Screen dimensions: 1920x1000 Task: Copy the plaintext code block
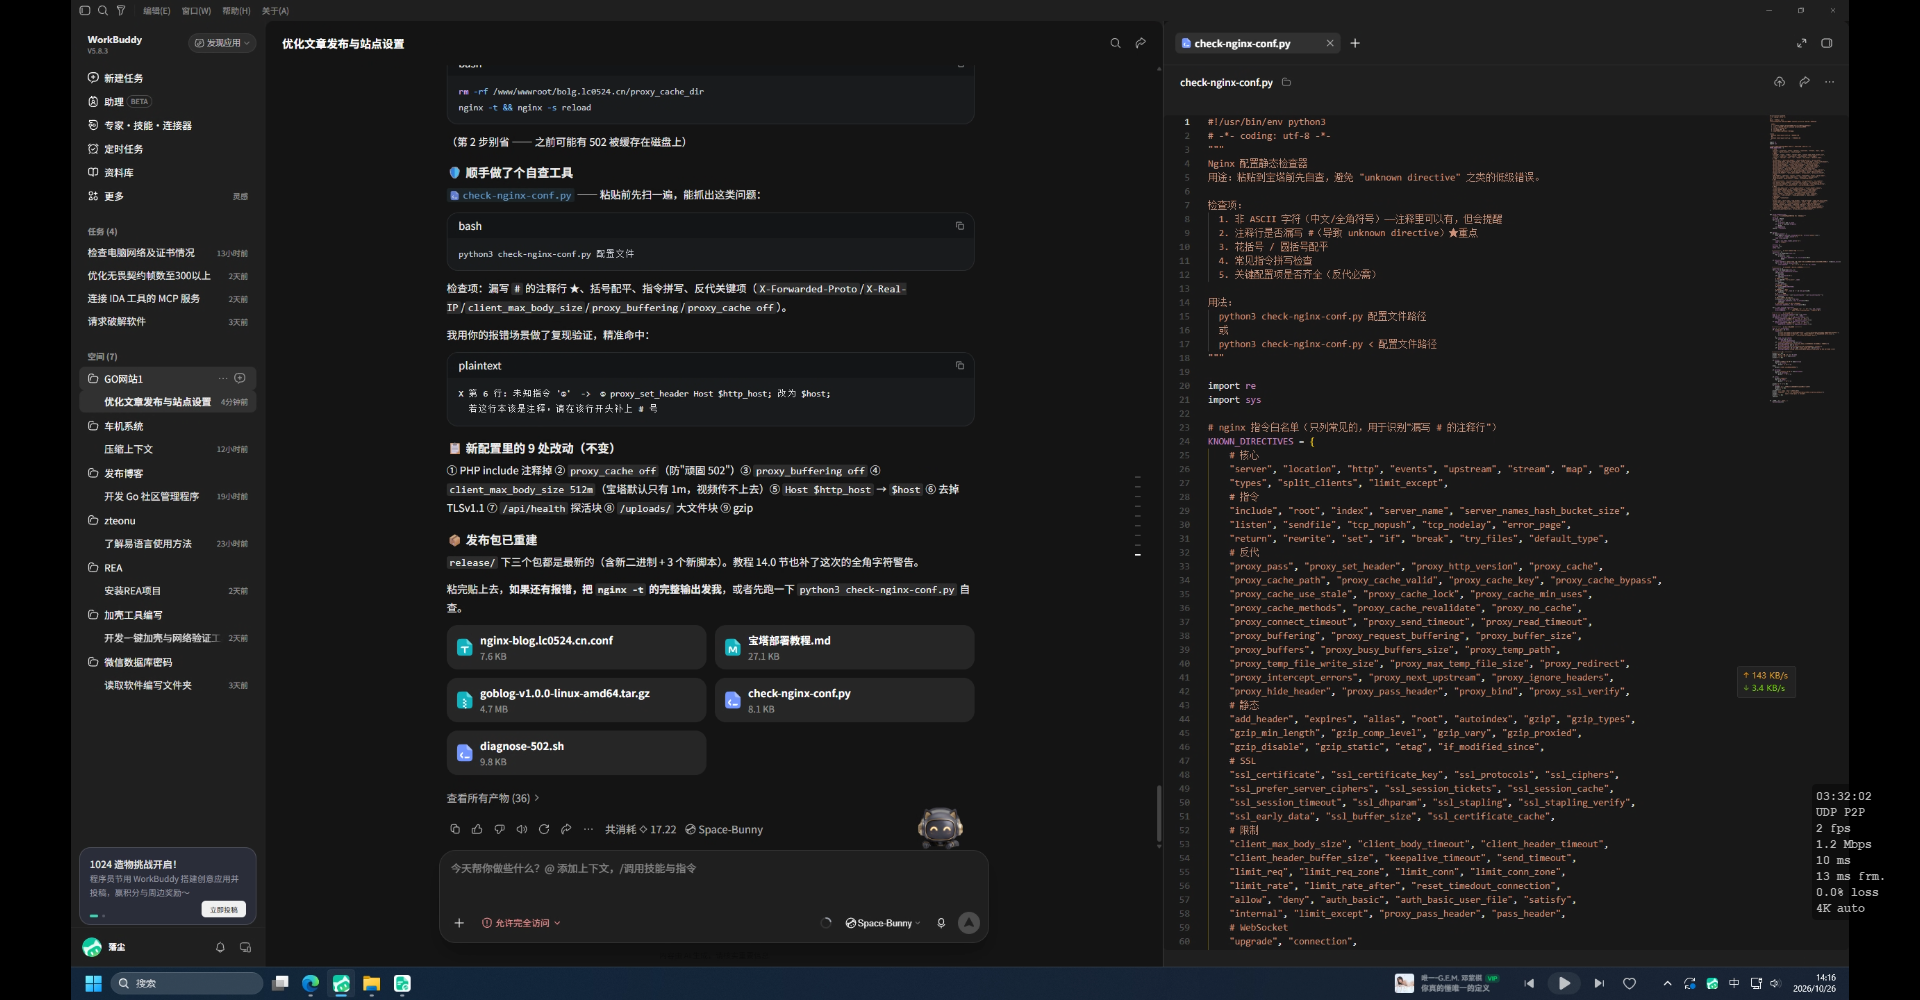click(x=960, y=366)
